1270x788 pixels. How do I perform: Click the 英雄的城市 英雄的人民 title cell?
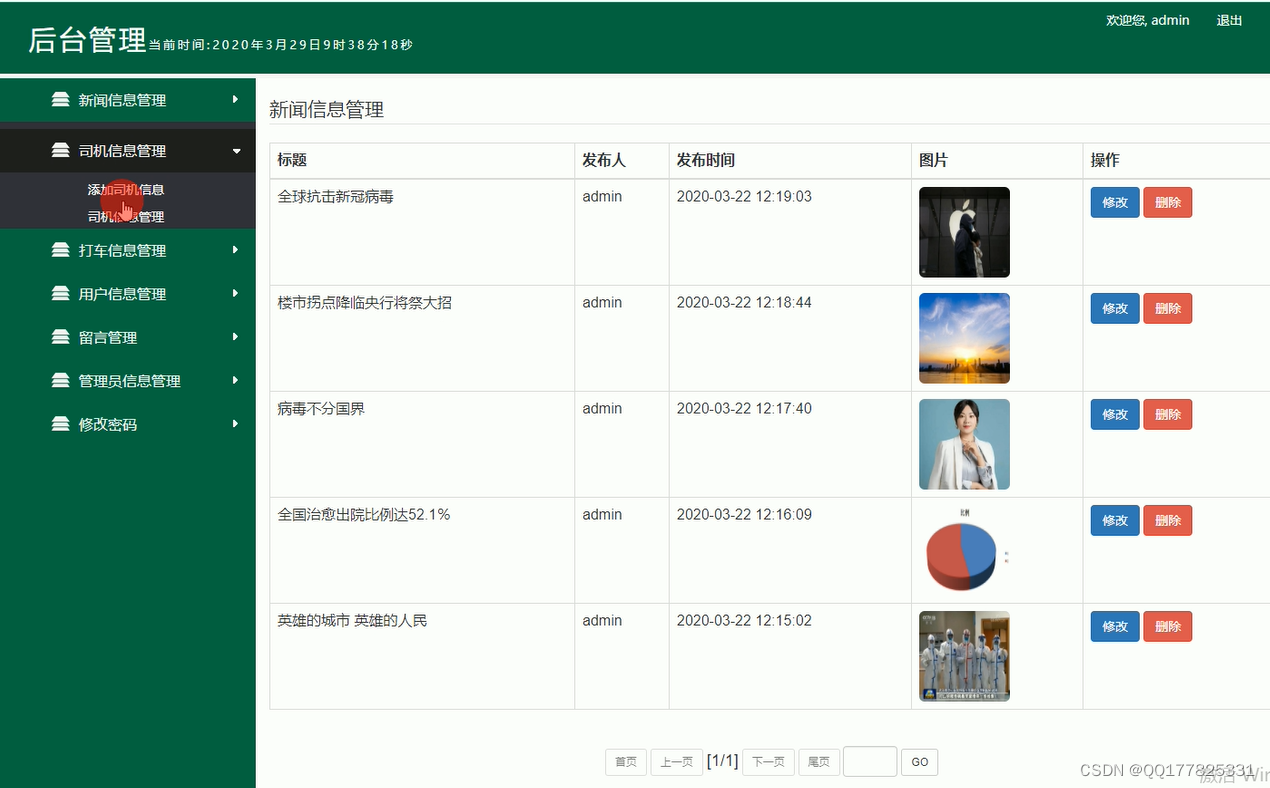click(422, 656)
